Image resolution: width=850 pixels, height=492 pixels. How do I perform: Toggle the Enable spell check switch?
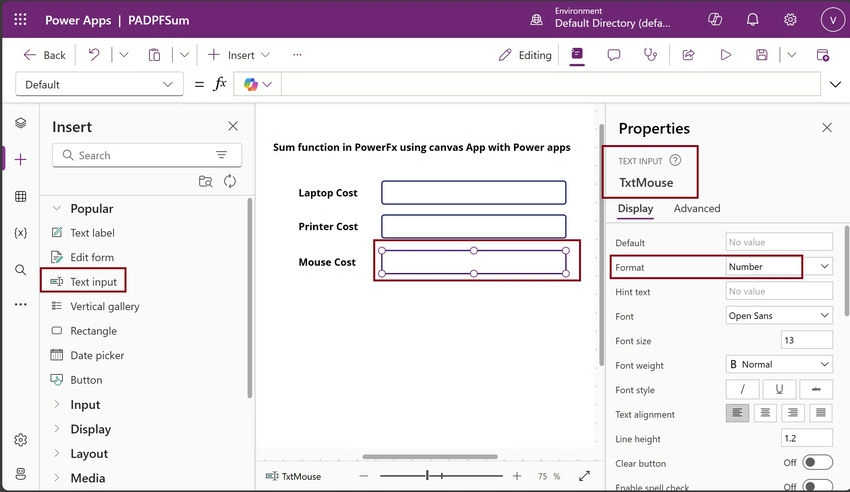(817, 485)
